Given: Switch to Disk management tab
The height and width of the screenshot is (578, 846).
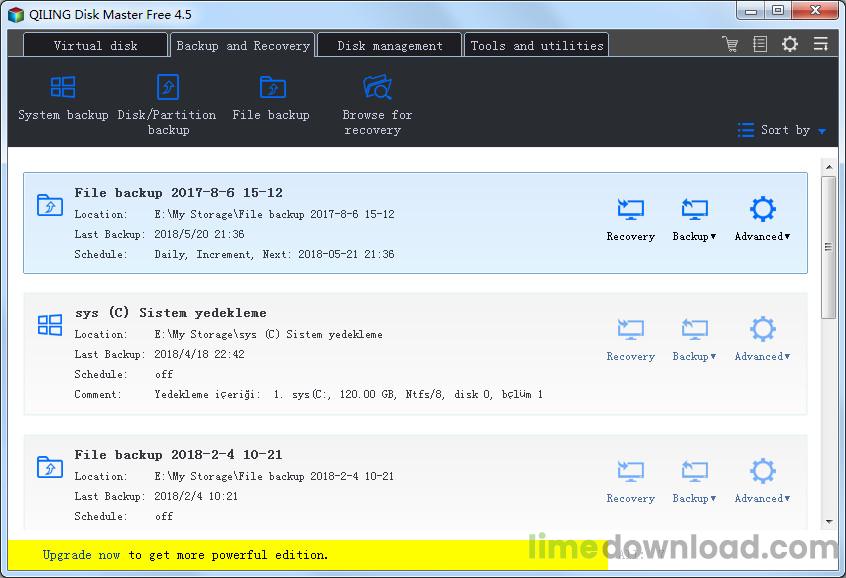Looking at the screenshot, I should 390,45.
